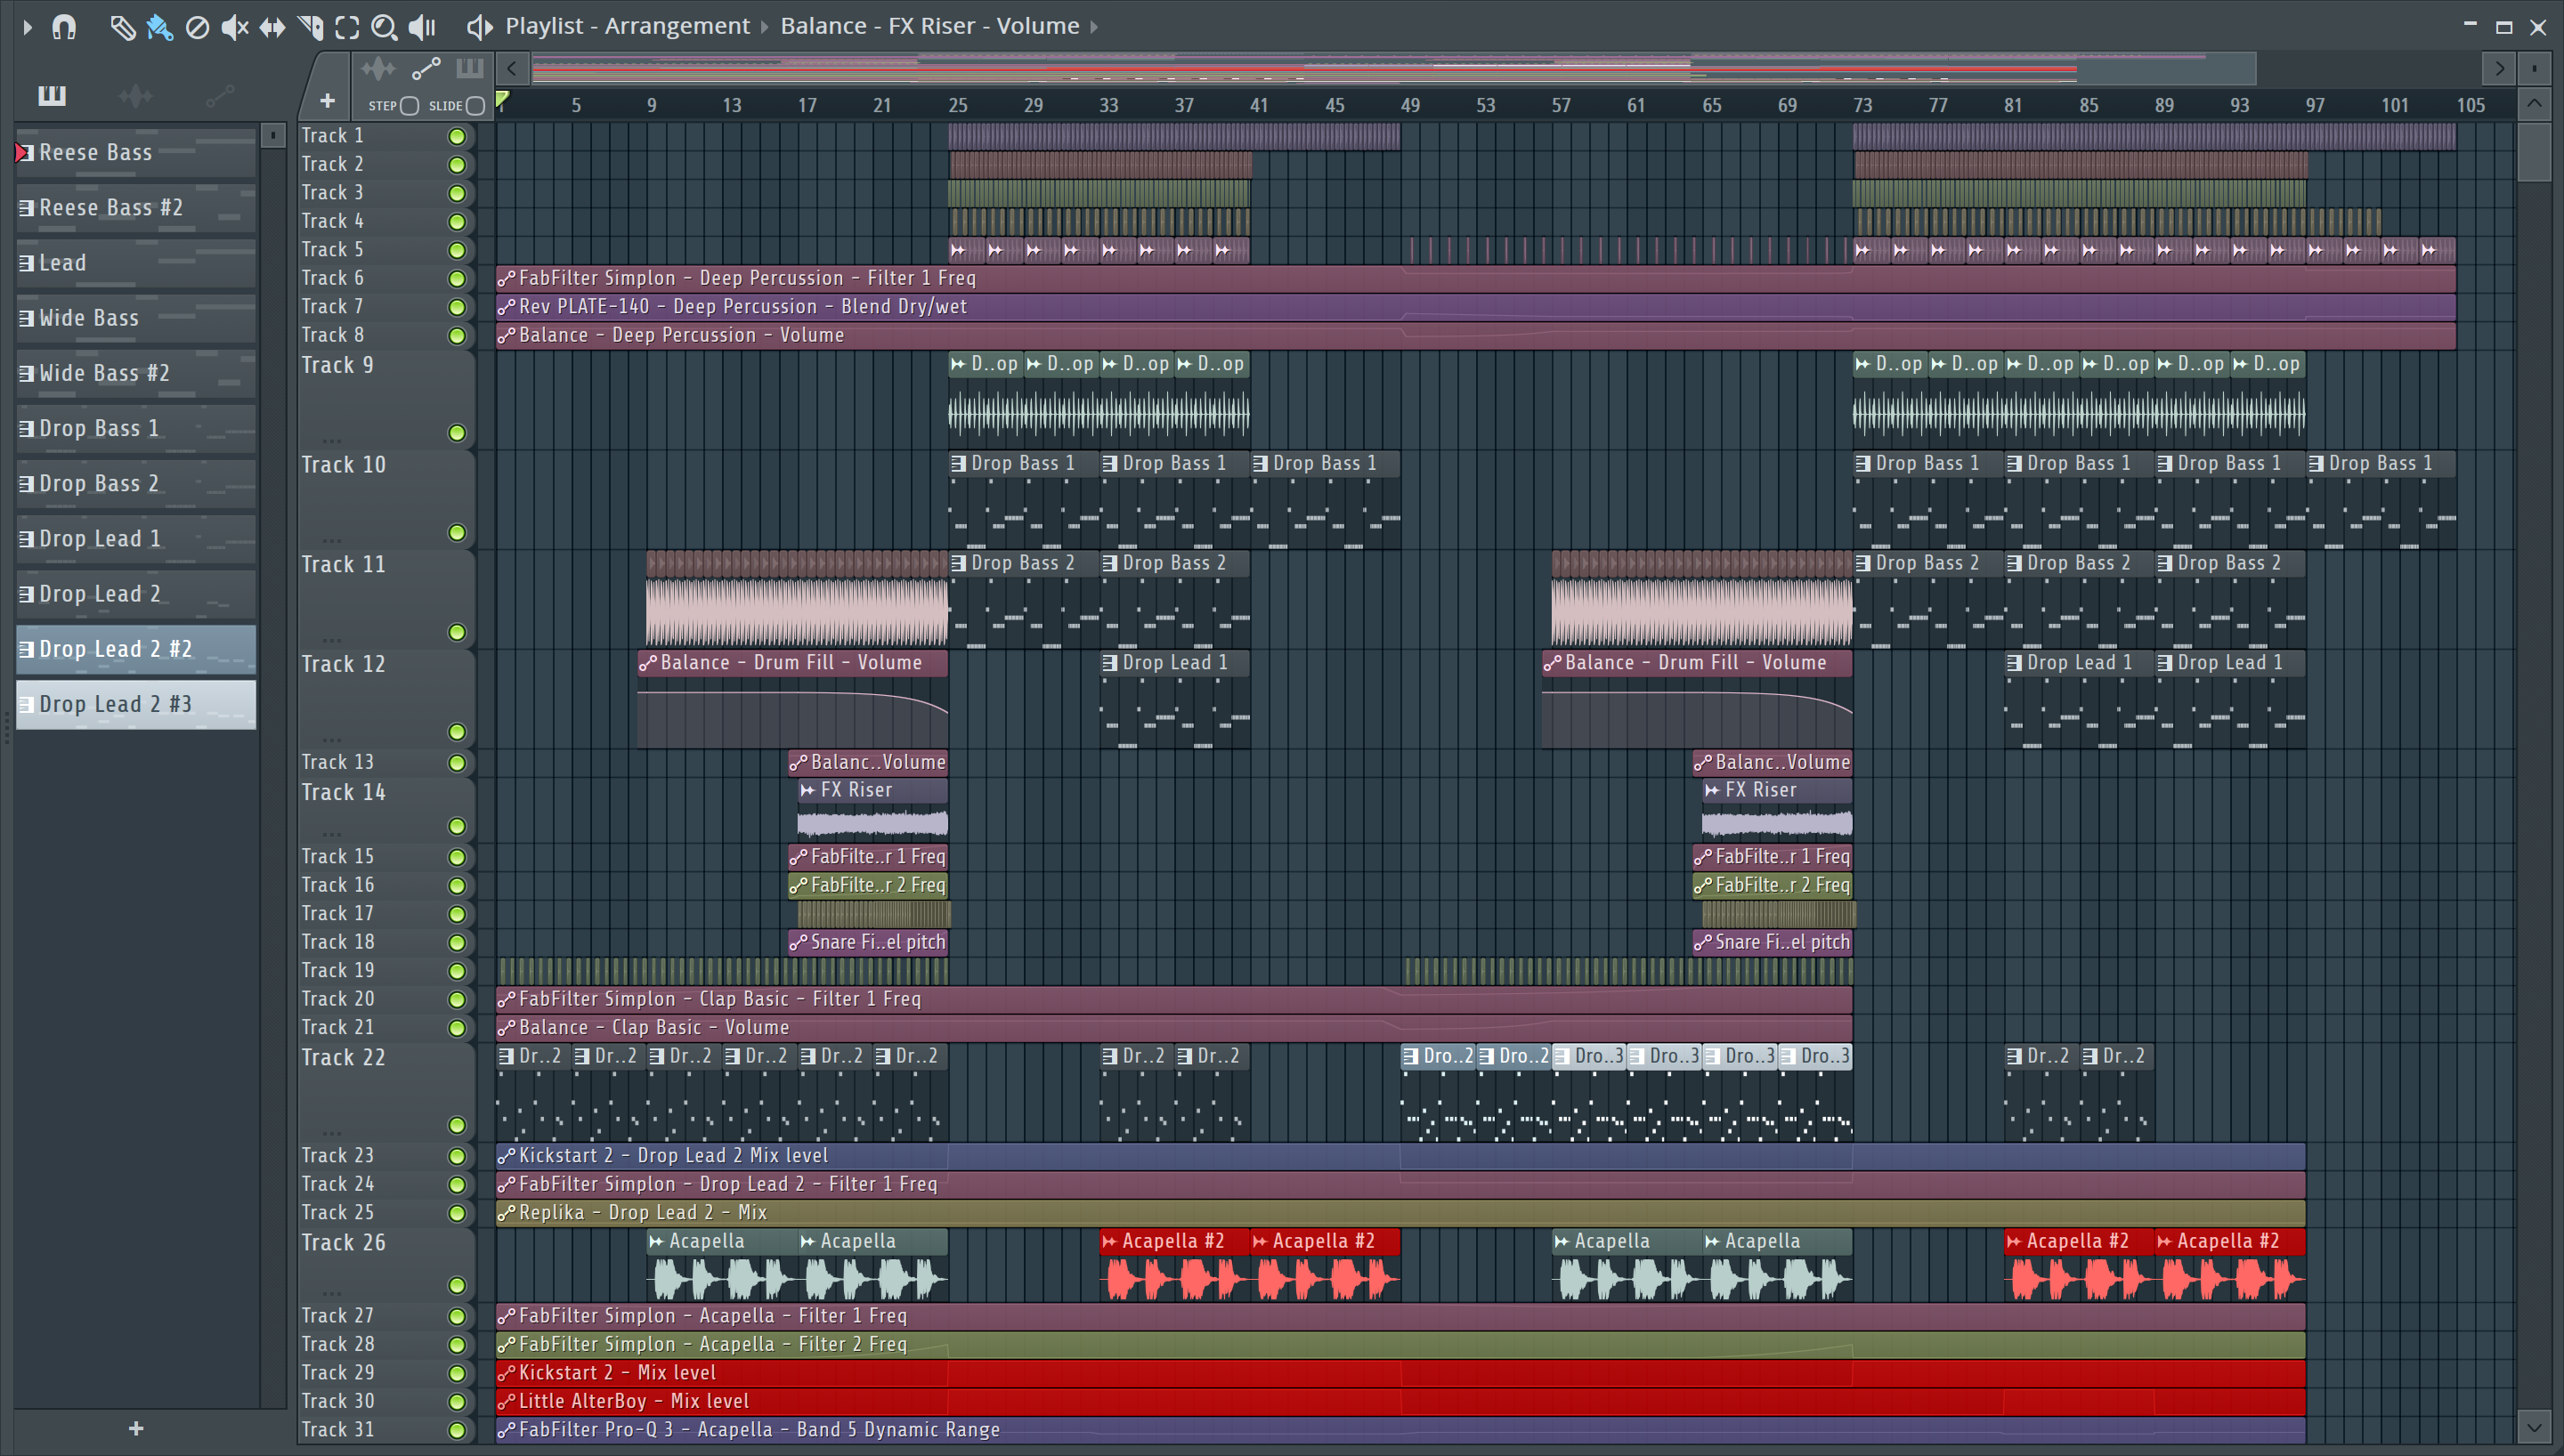Open Balance Deep Percussion Volume clip menu
The height and width of the screenshot is (1456, 2564).
pyautogui.click(x=507, y=336)
